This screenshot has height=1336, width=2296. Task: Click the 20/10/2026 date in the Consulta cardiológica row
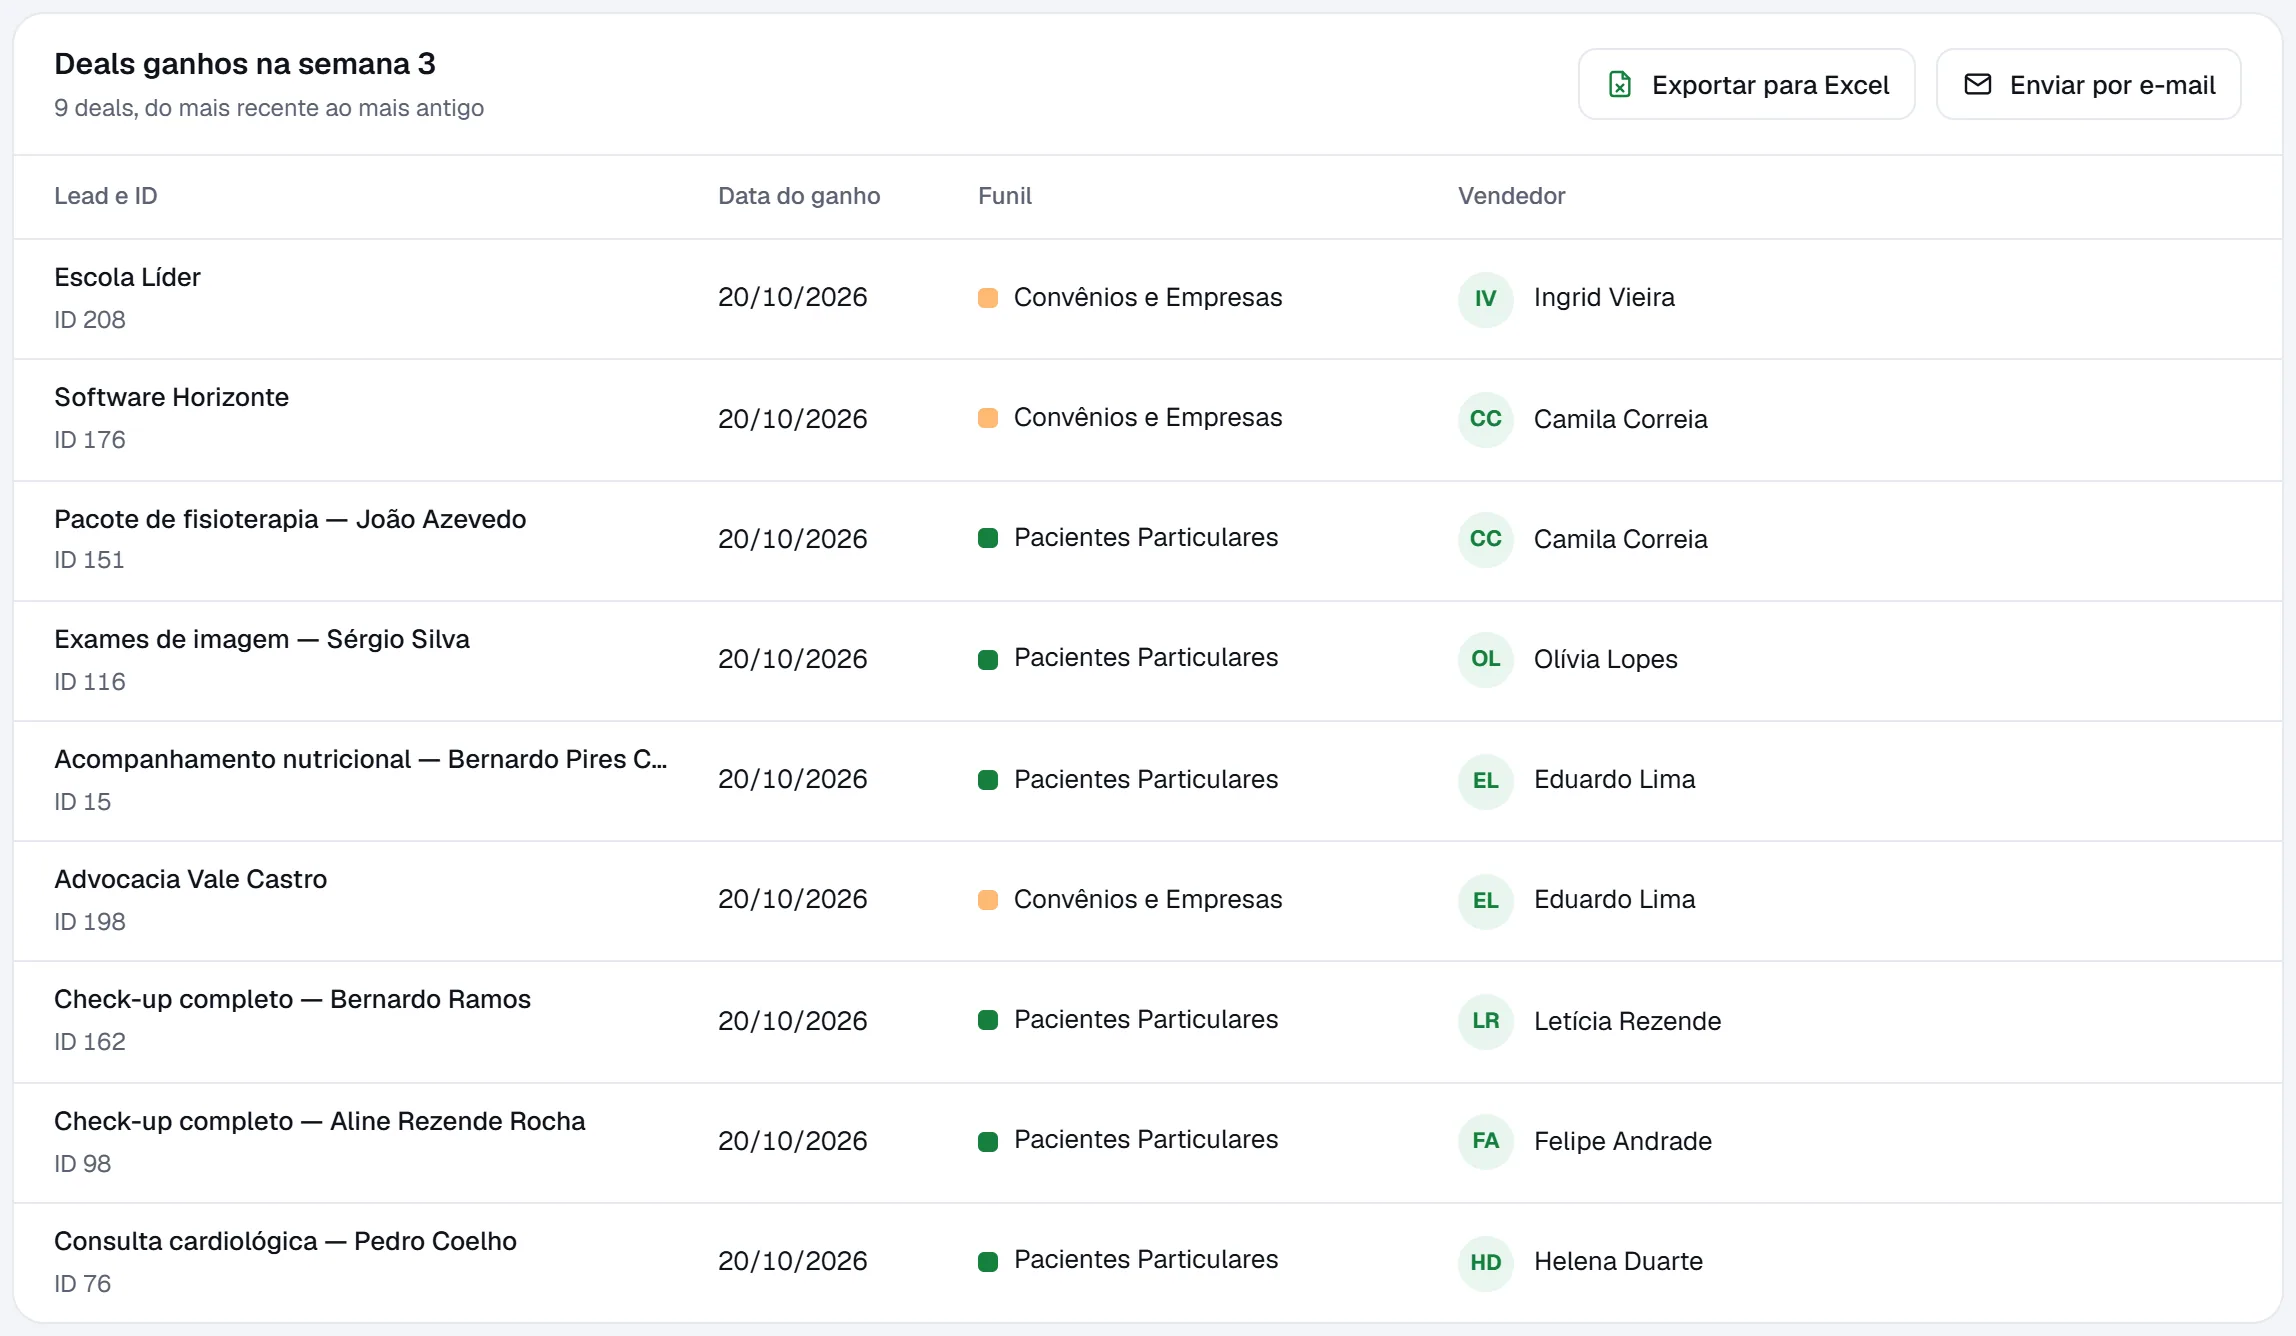(793, 1261)
